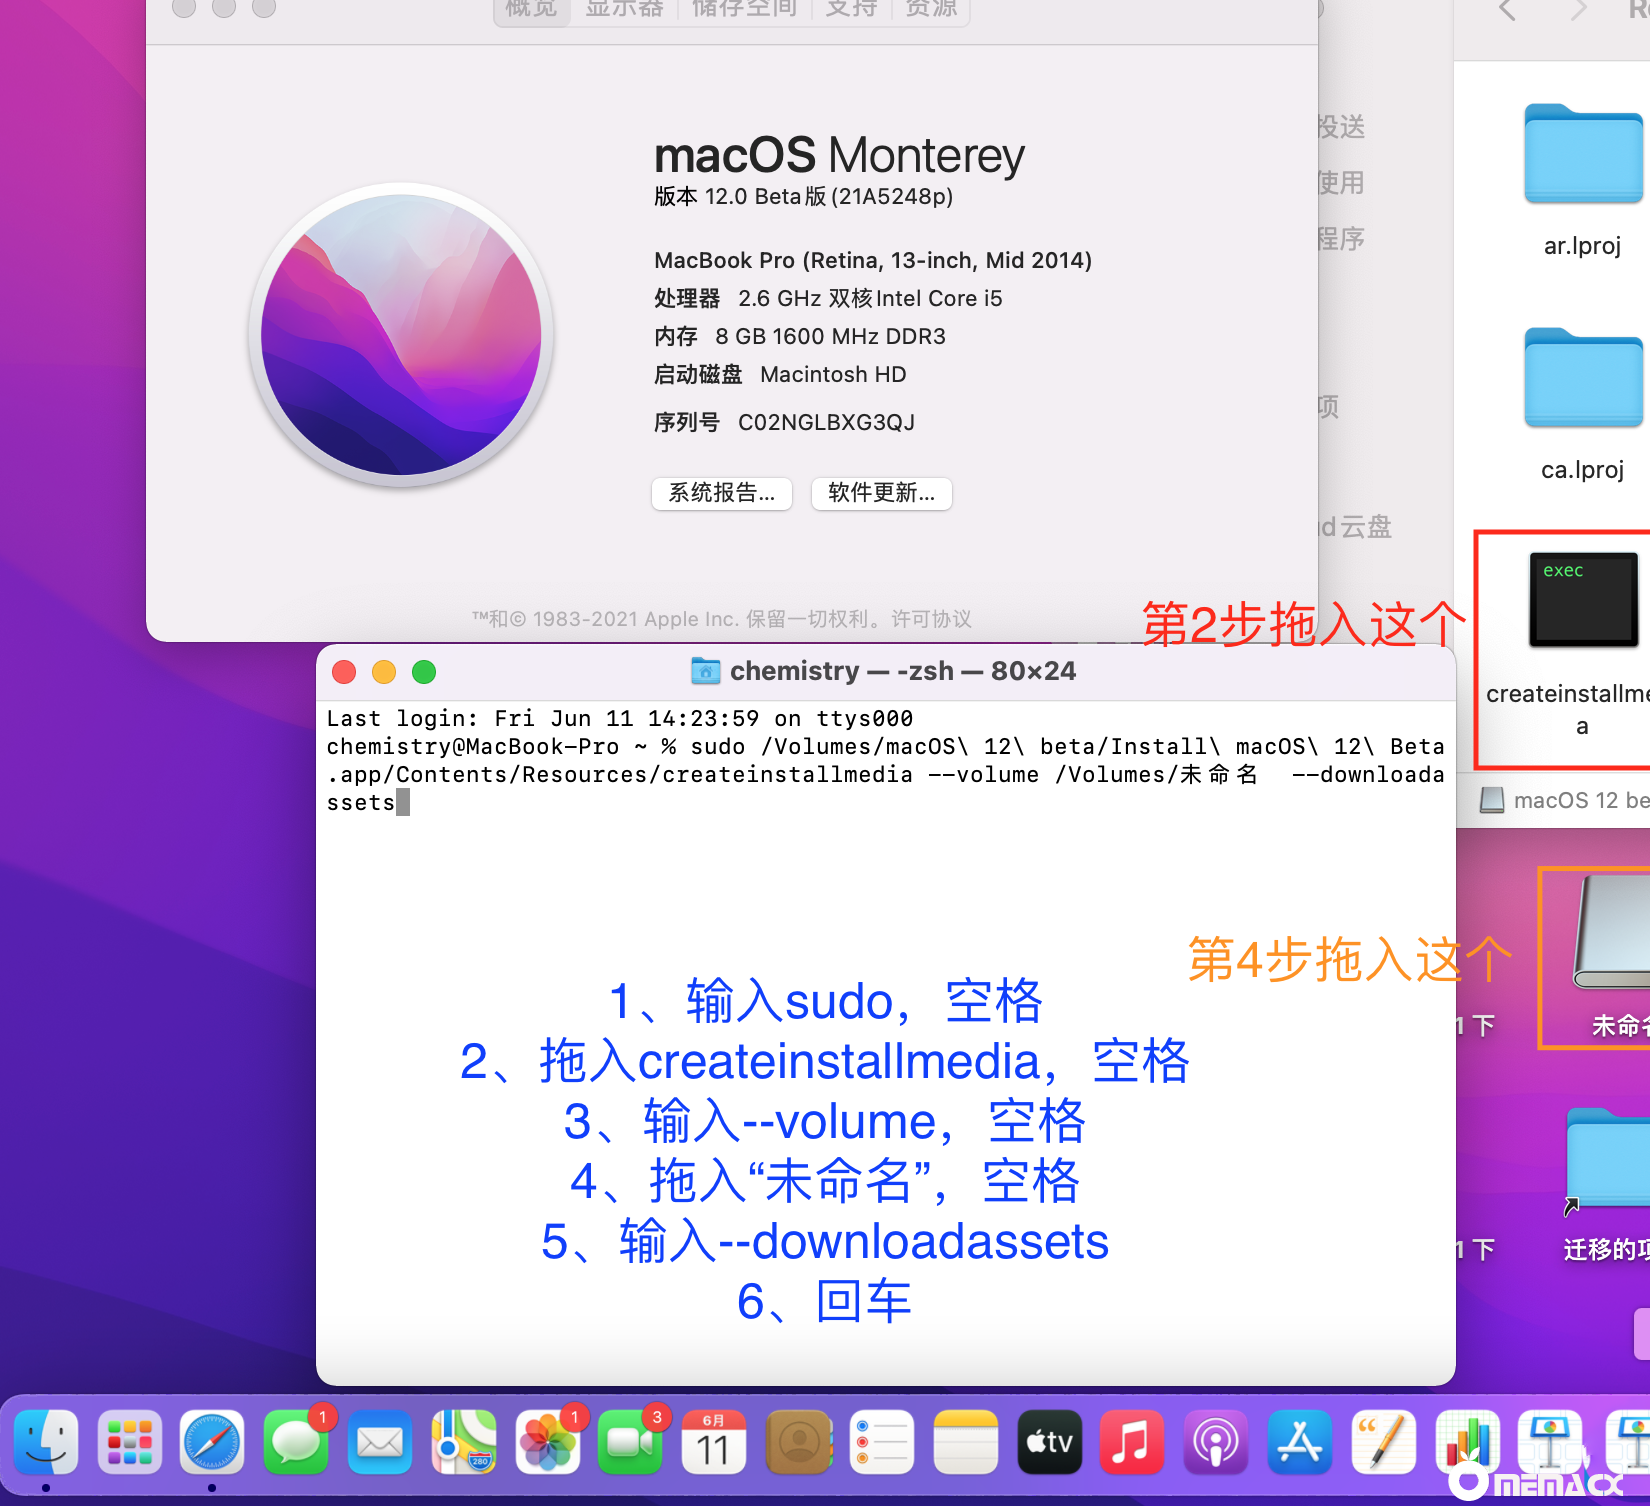The height and width of the screenshot is (1506, 1650).
Task: Click the 软件更新... button
Action: click(881, 493)
